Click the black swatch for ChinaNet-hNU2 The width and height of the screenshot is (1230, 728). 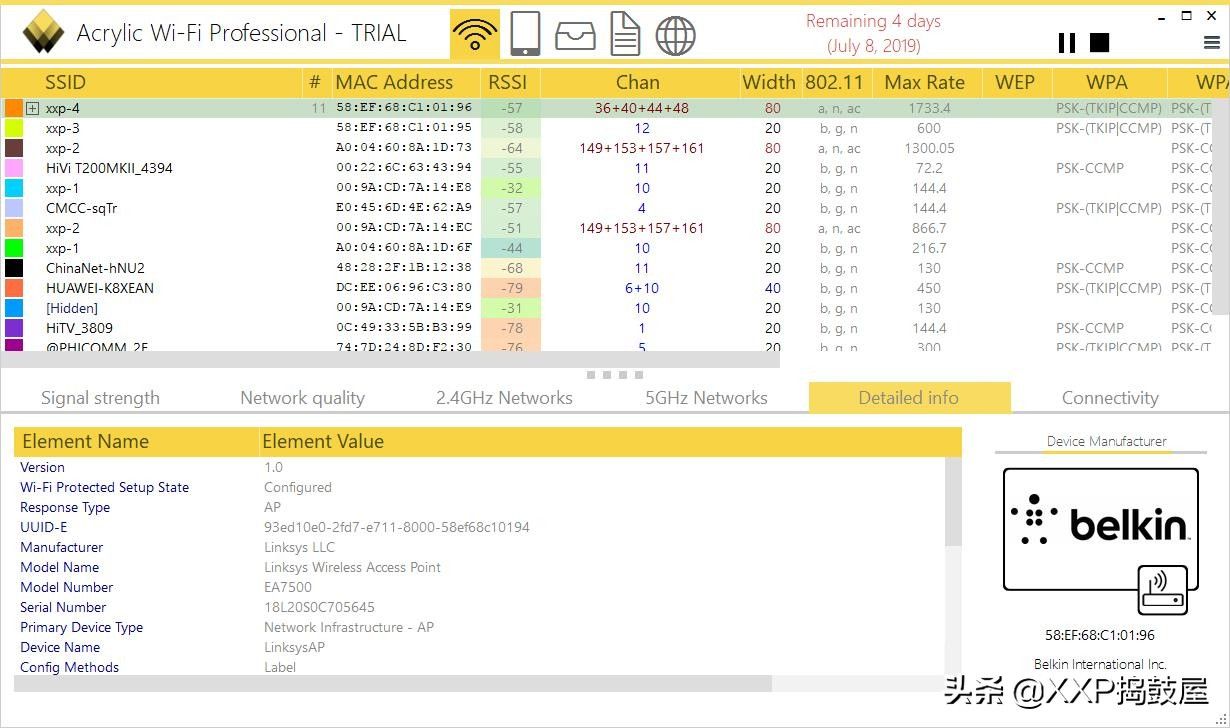(x=14, y=268)
